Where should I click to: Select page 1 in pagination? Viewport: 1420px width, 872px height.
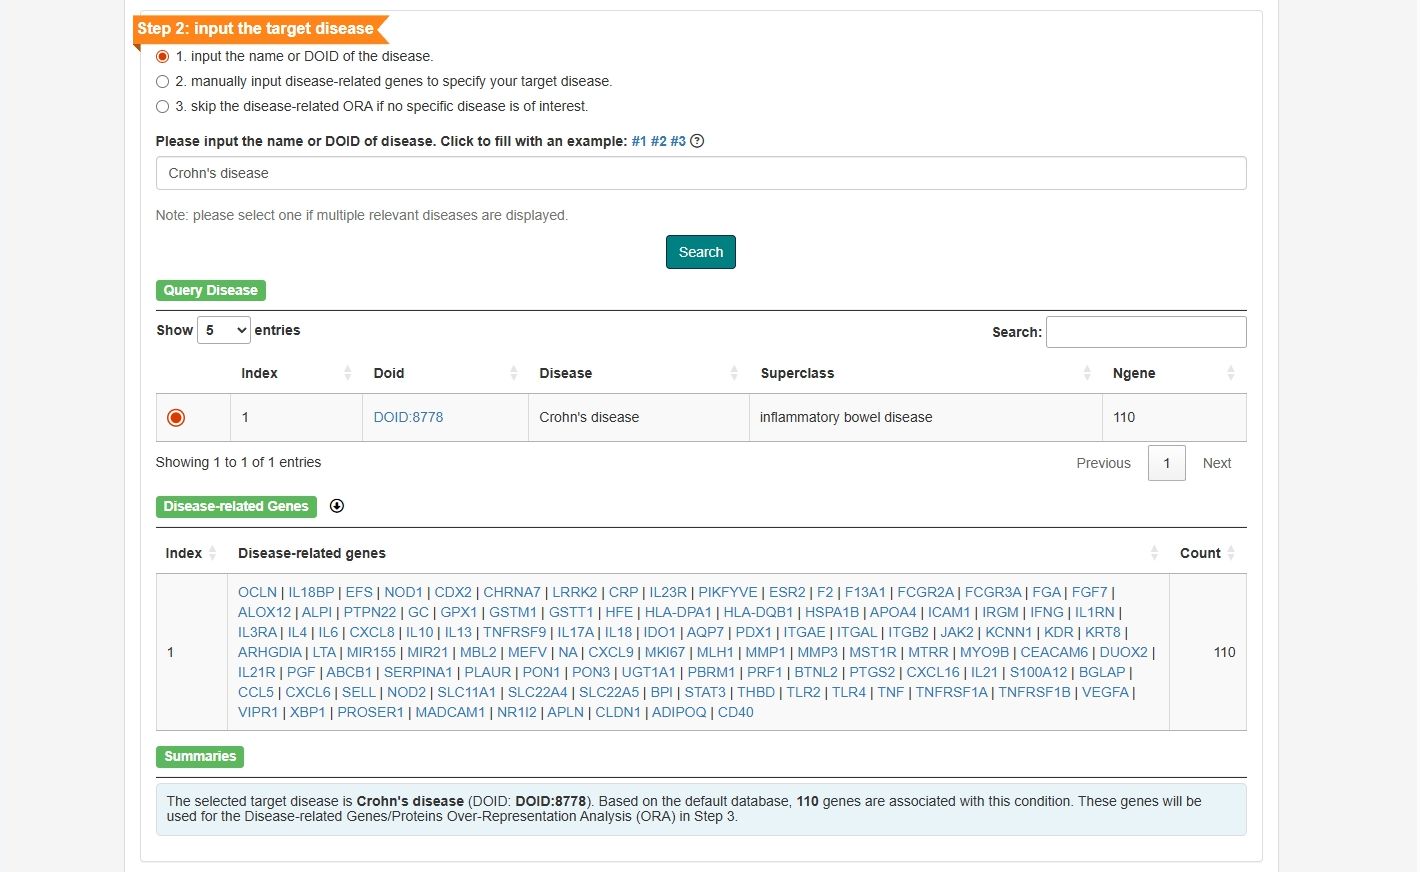[1167, 463]
